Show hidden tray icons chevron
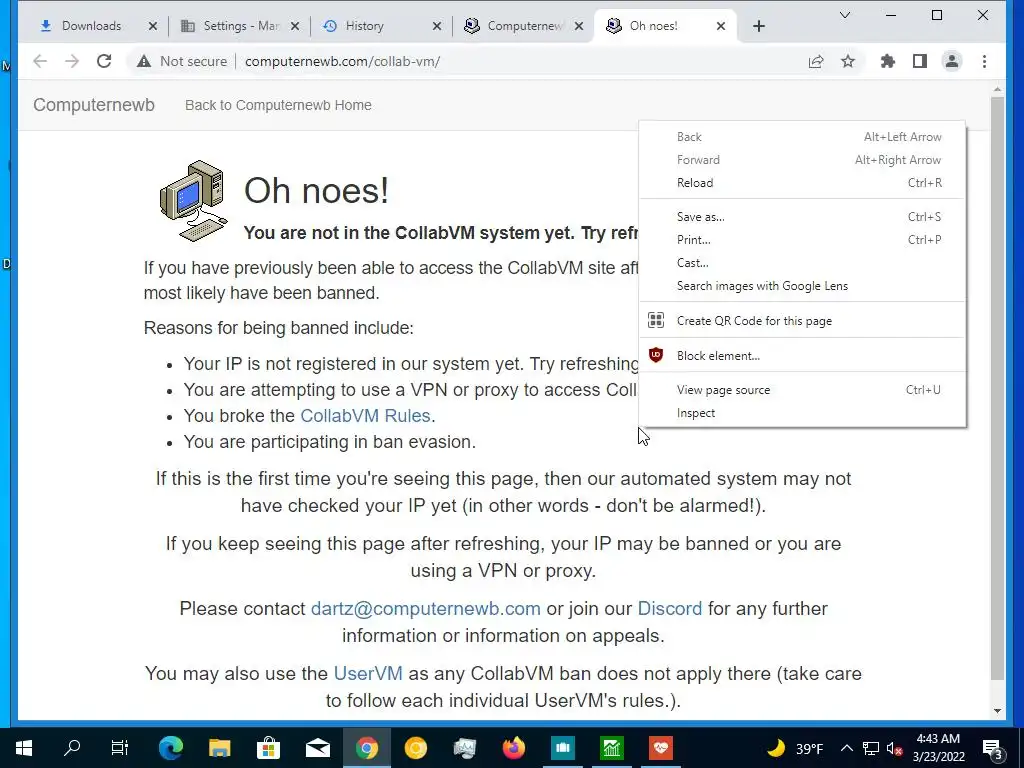This screenshot has width=1024, height=768. (x=846, y=748)
